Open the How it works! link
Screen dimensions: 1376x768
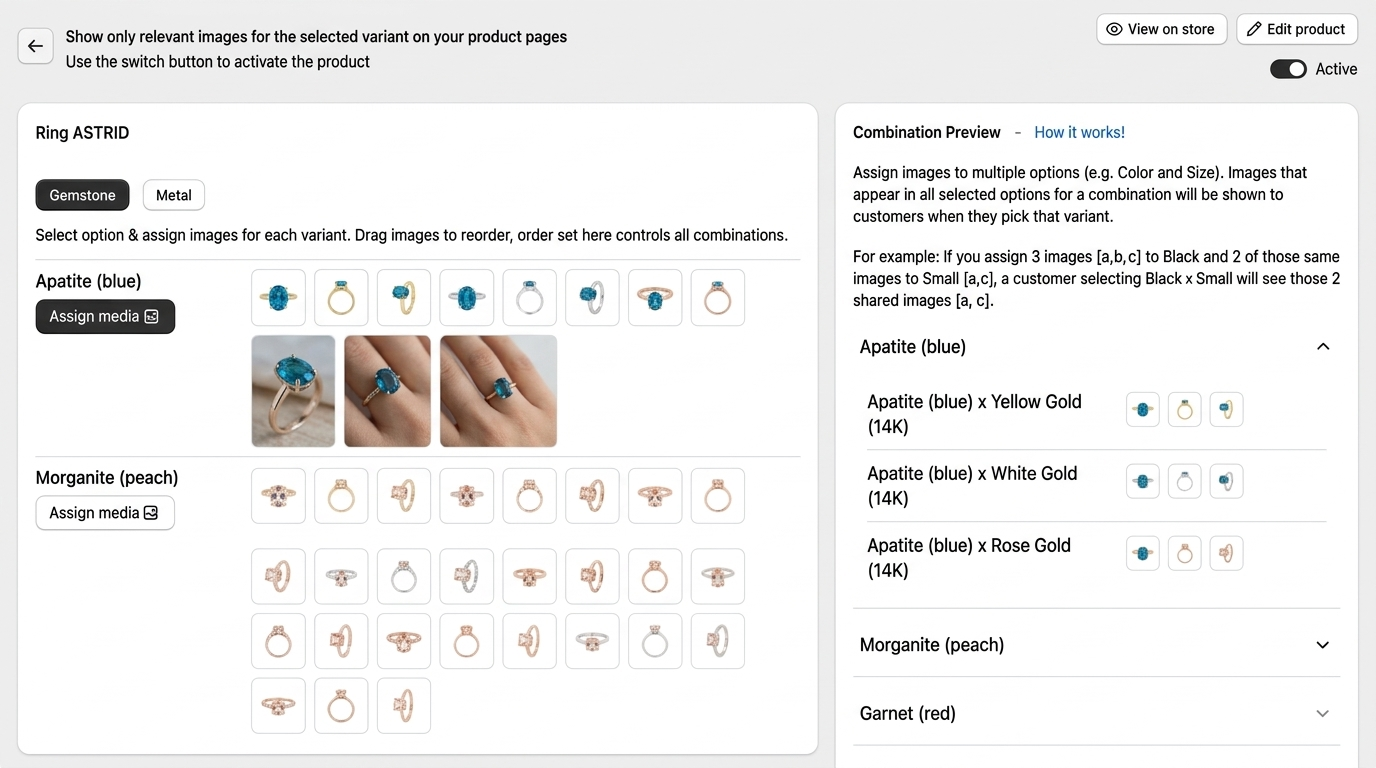click(x=1079, y=132)
